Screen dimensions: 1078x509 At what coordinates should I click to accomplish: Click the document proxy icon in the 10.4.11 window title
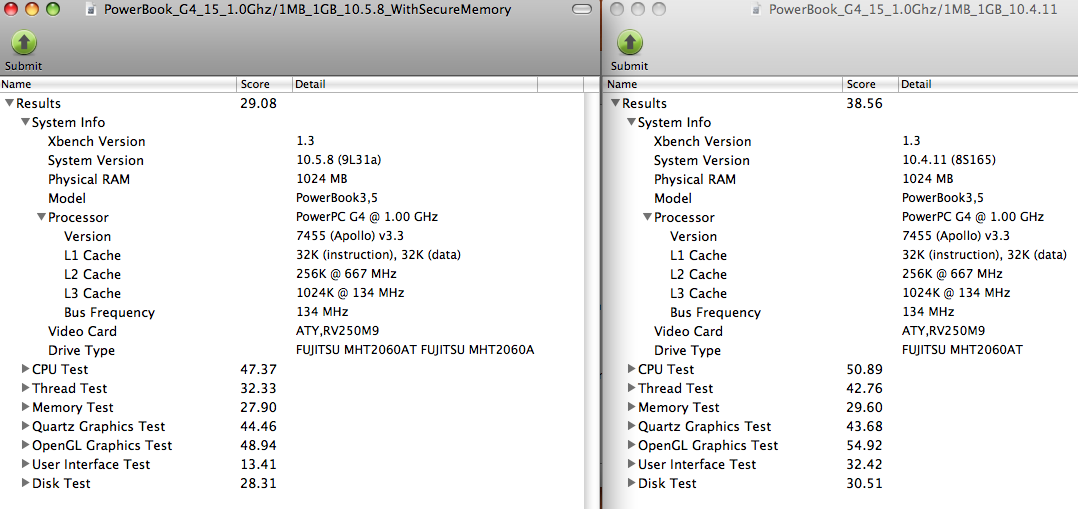(x=758, y=10)
